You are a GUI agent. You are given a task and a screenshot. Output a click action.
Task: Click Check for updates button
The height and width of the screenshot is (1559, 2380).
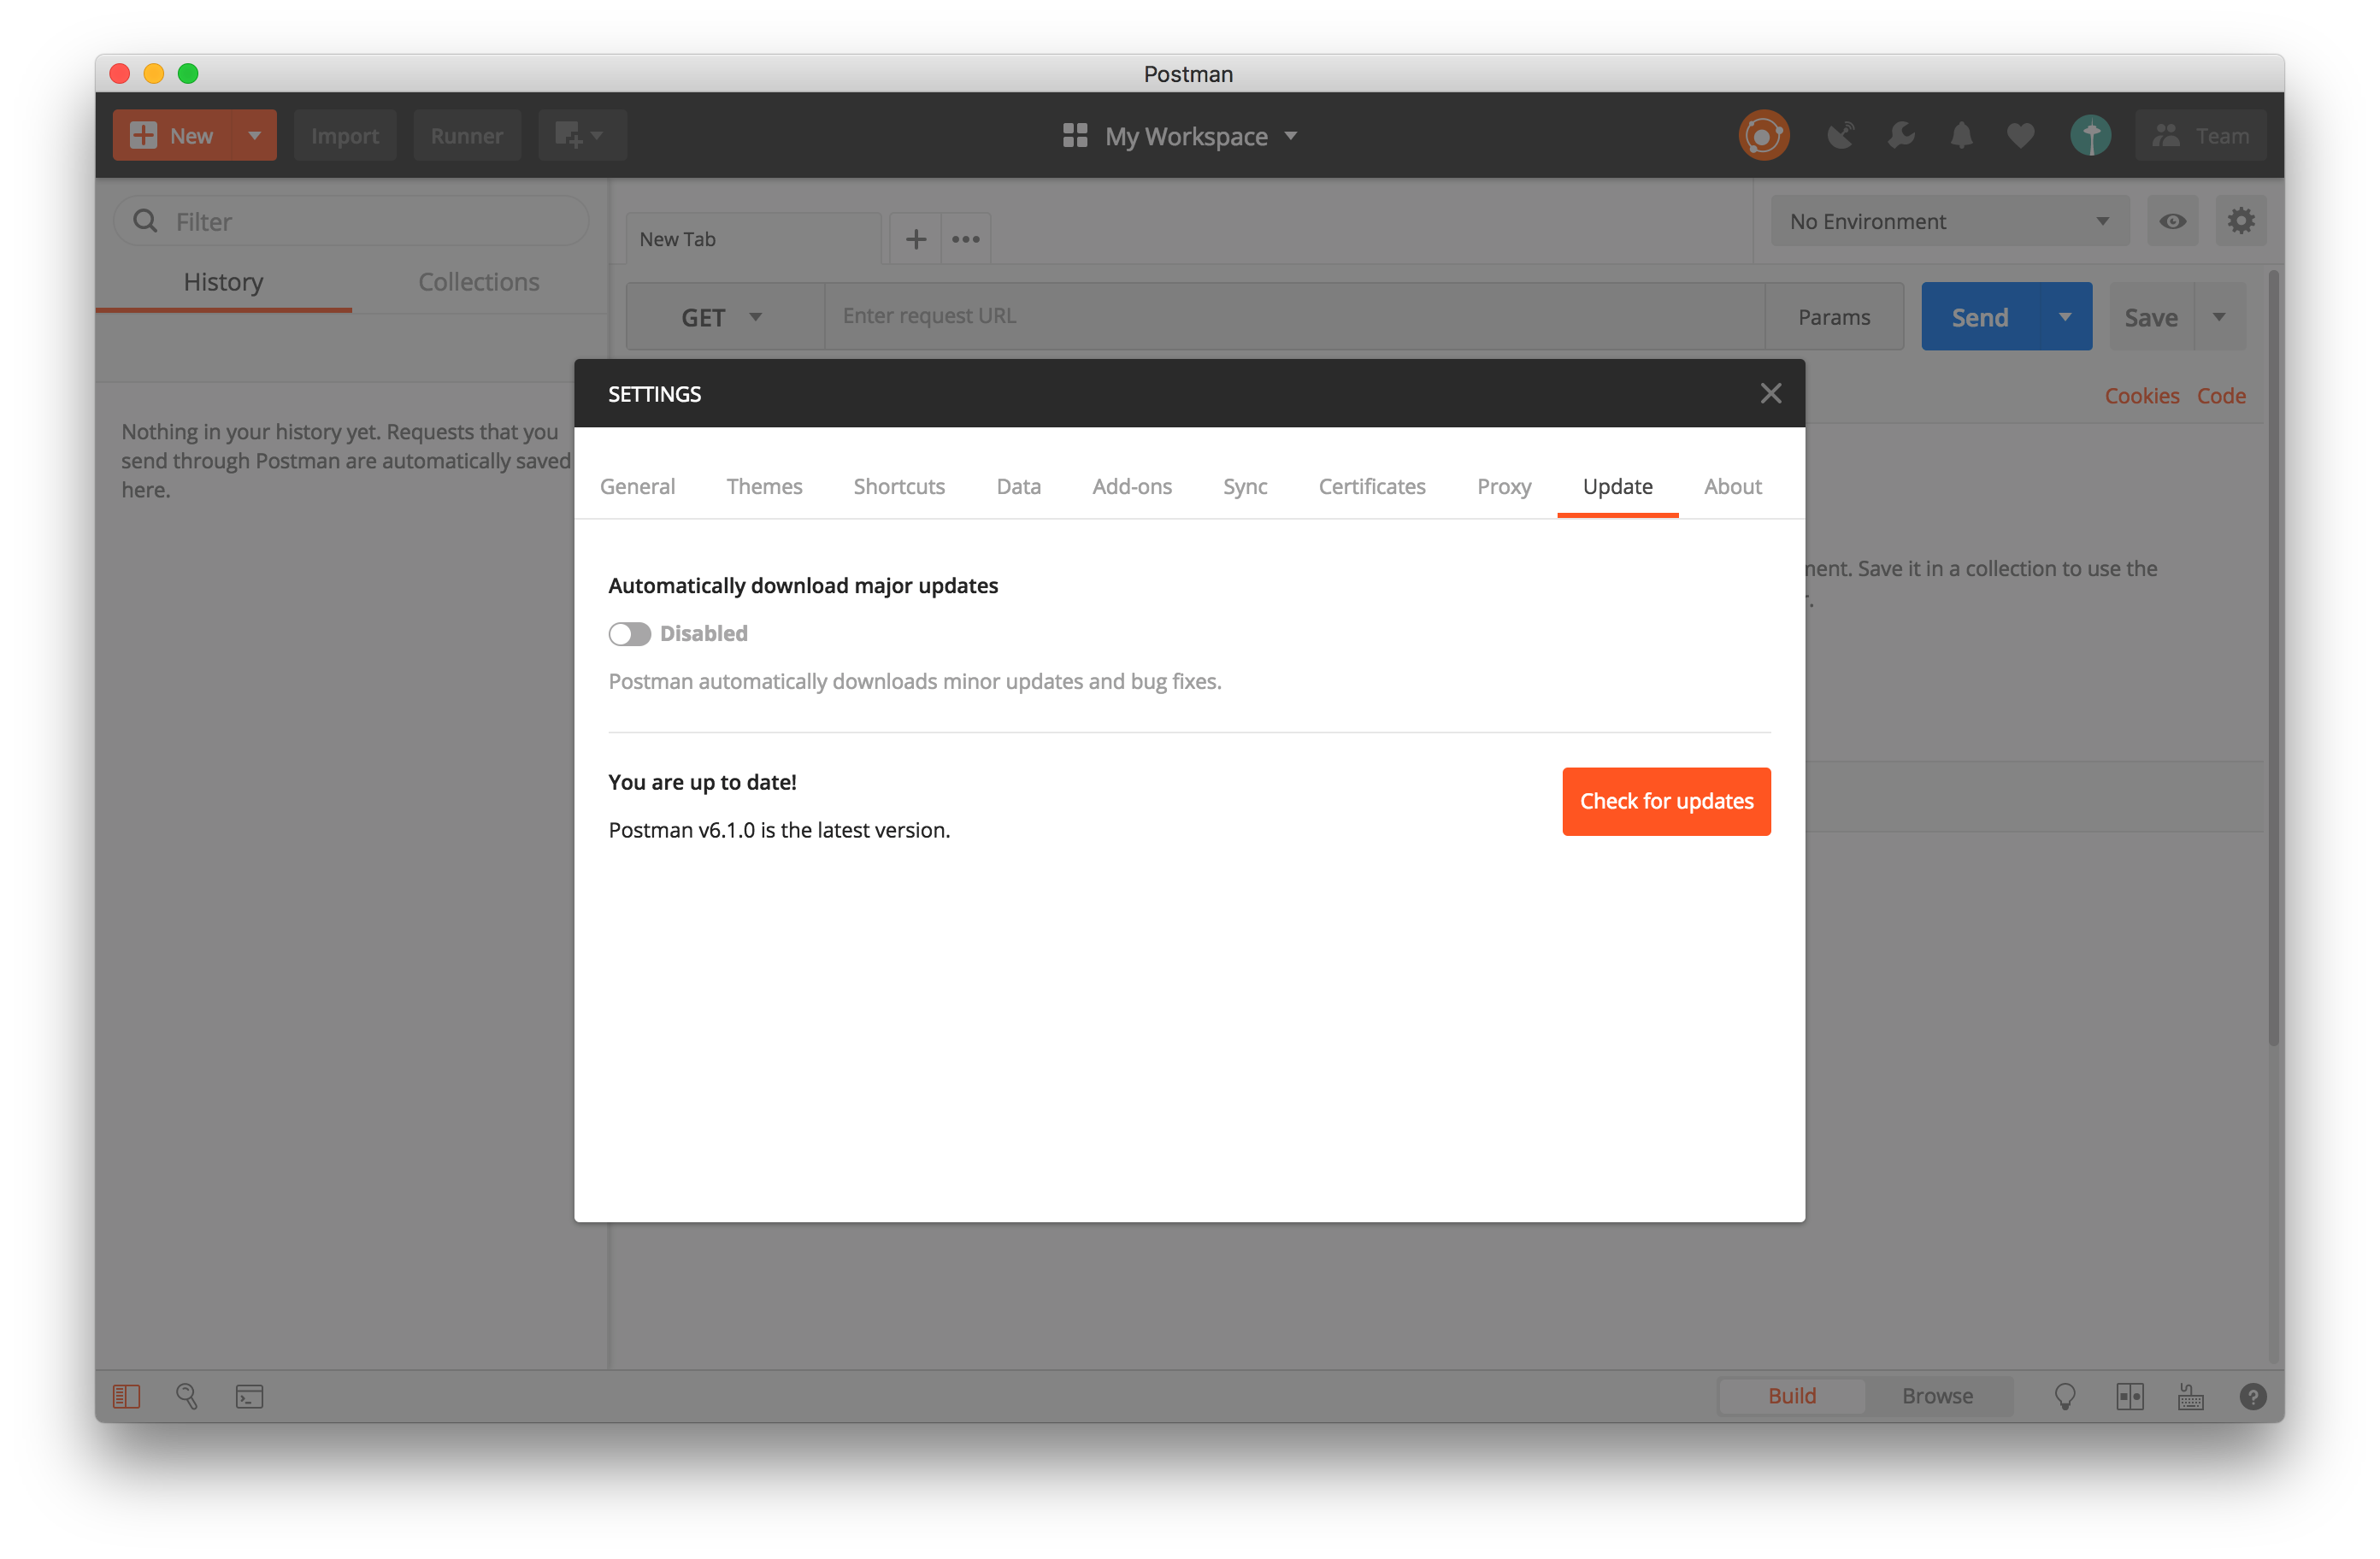pos(1667,800)
